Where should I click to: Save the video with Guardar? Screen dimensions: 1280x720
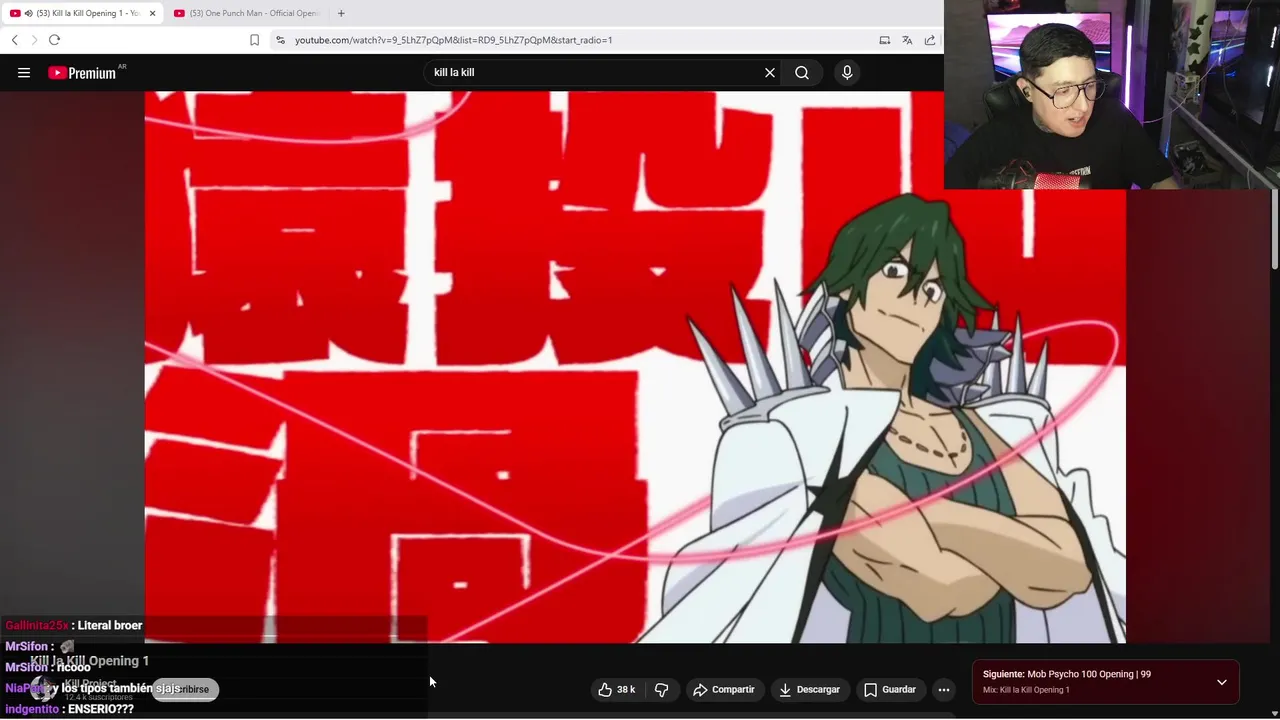(x=890, y=689)
